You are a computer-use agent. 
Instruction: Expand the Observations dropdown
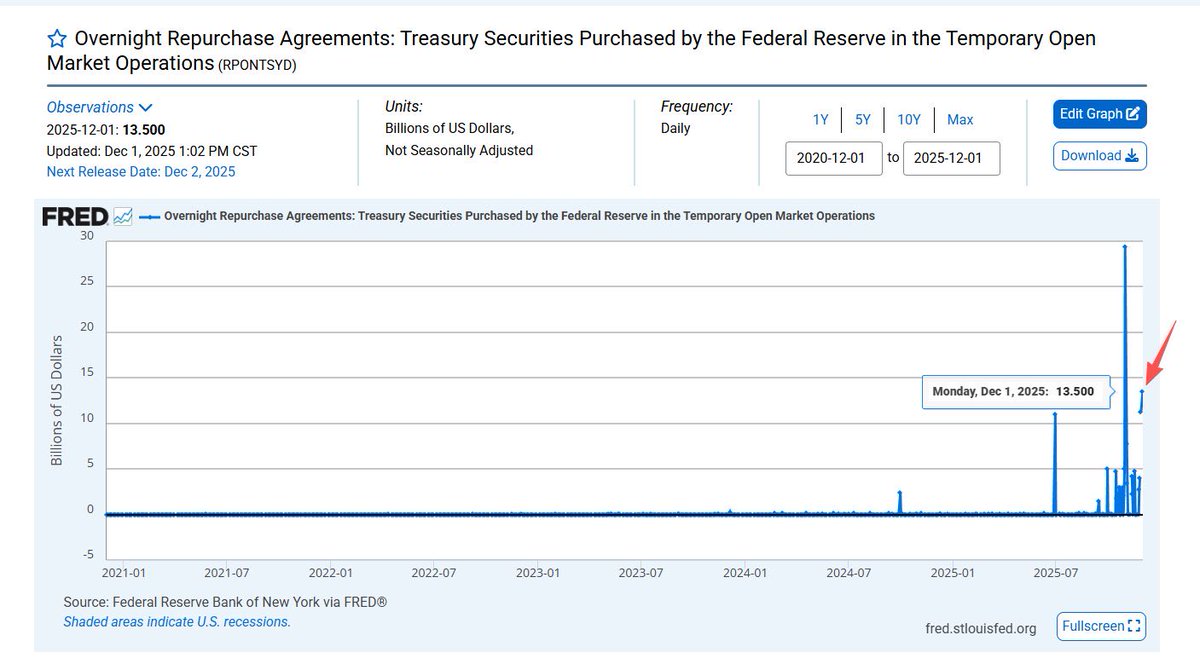pos(99,107)
